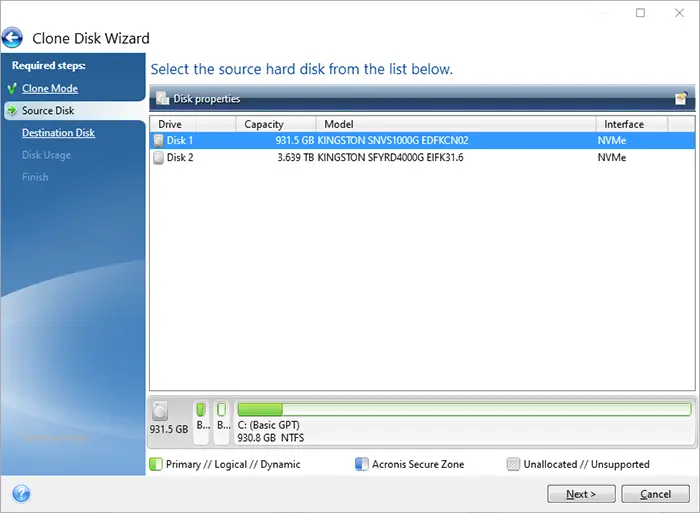
Task: Click the blue Acronis Secure Zone swatch
Action: coord(362,464)
